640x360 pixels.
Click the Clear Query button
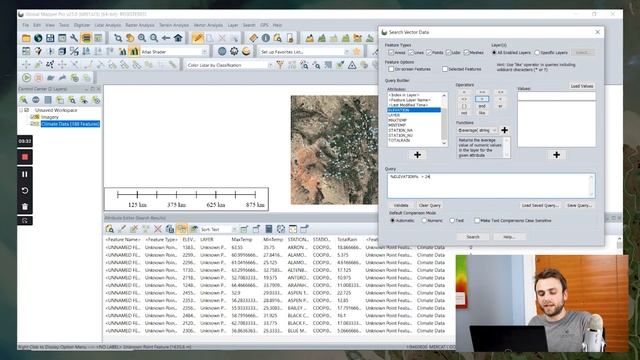429,205
